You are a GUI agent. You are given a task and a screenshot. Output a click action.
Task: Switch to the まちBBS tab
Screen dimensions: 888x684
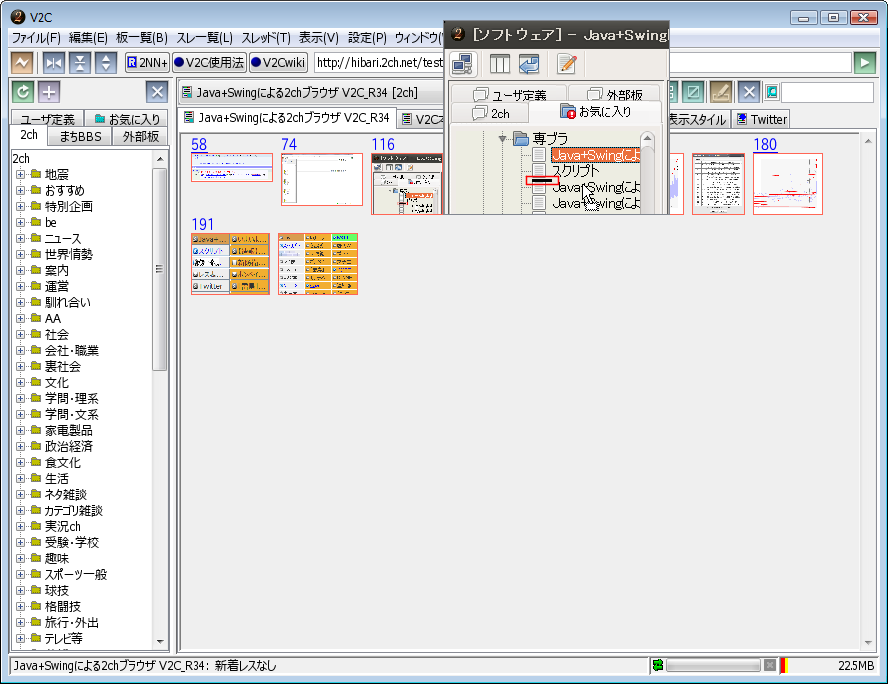pos(80,136)
